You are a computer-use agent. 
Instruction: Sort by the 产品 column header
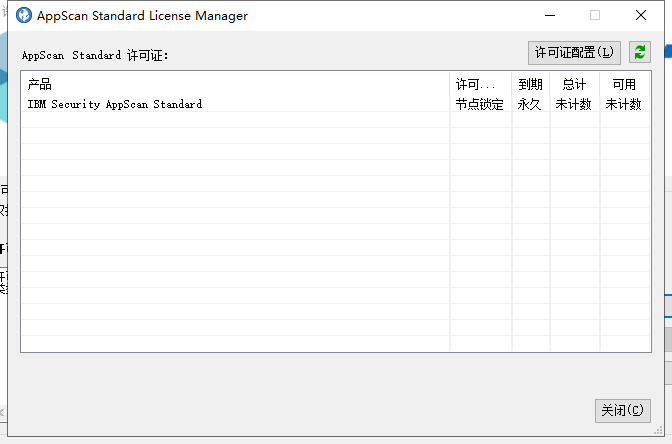coord(40,85)
